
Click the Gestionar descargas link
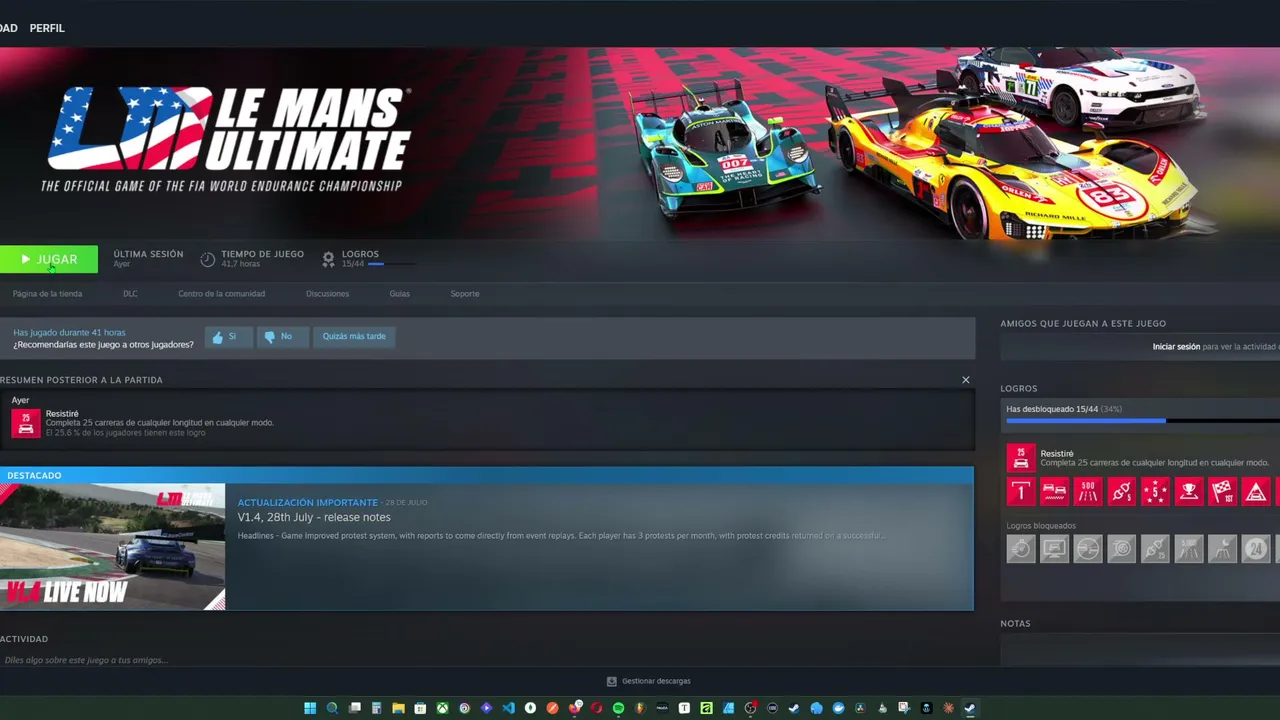(649, 681)
